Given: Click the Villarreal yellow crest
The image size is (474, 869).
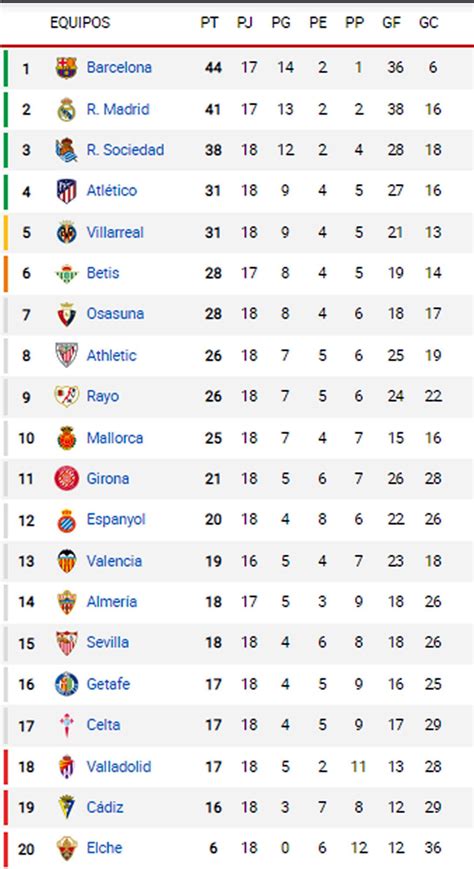Looking at the screenshot, I should tap(67, 232).
